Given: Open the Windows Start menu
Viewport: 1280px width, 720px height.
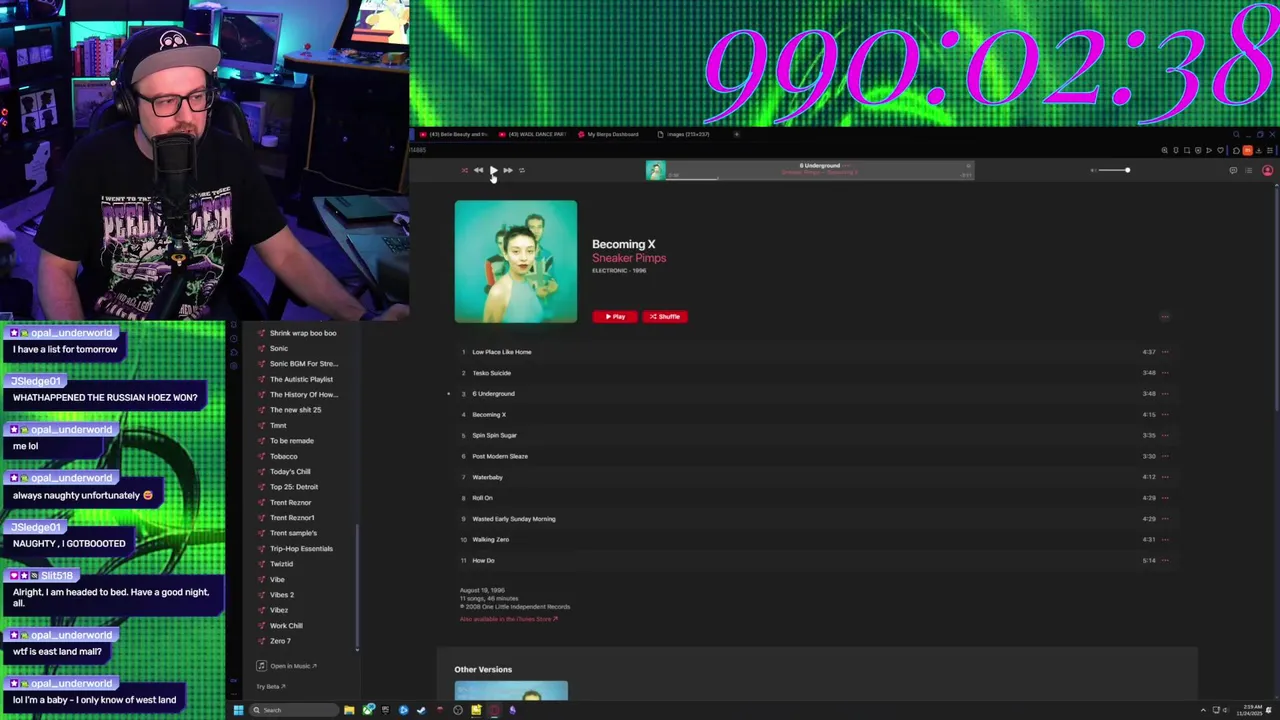Looking at the screenshot, I should [x=238, y=710].
